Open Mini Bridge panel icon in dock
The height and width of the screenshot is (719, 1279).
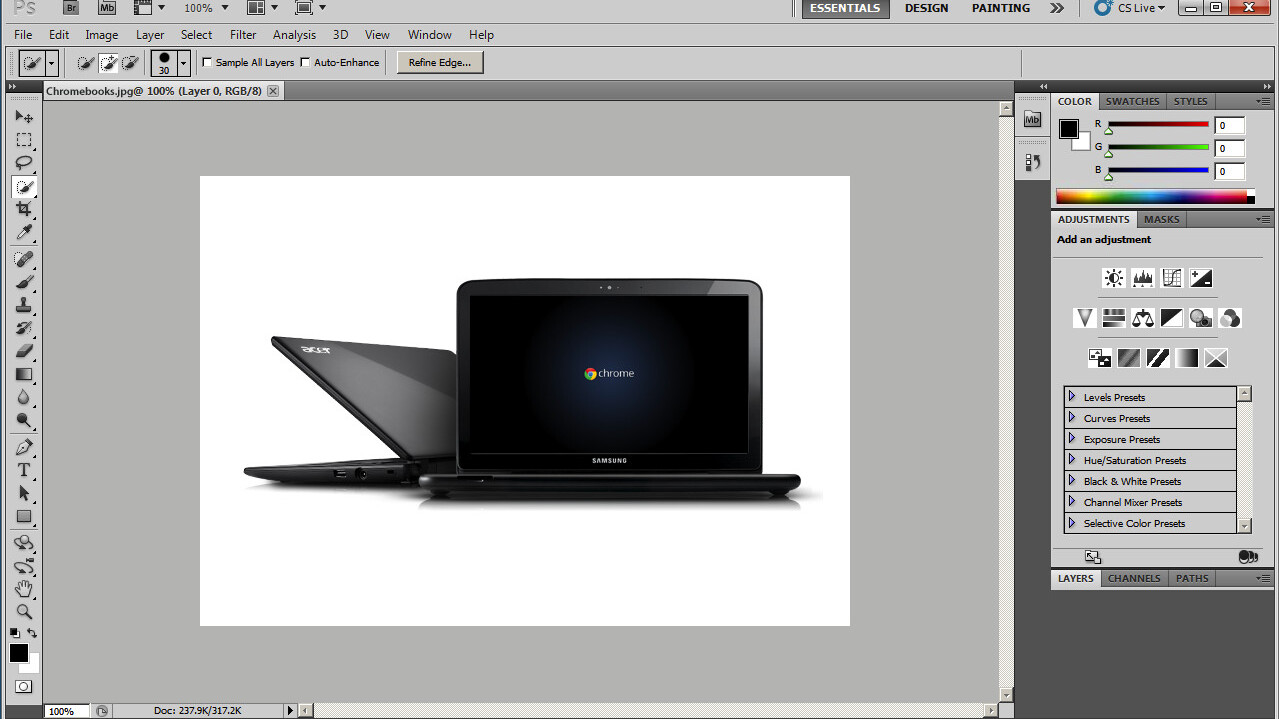pos(1033,119)
